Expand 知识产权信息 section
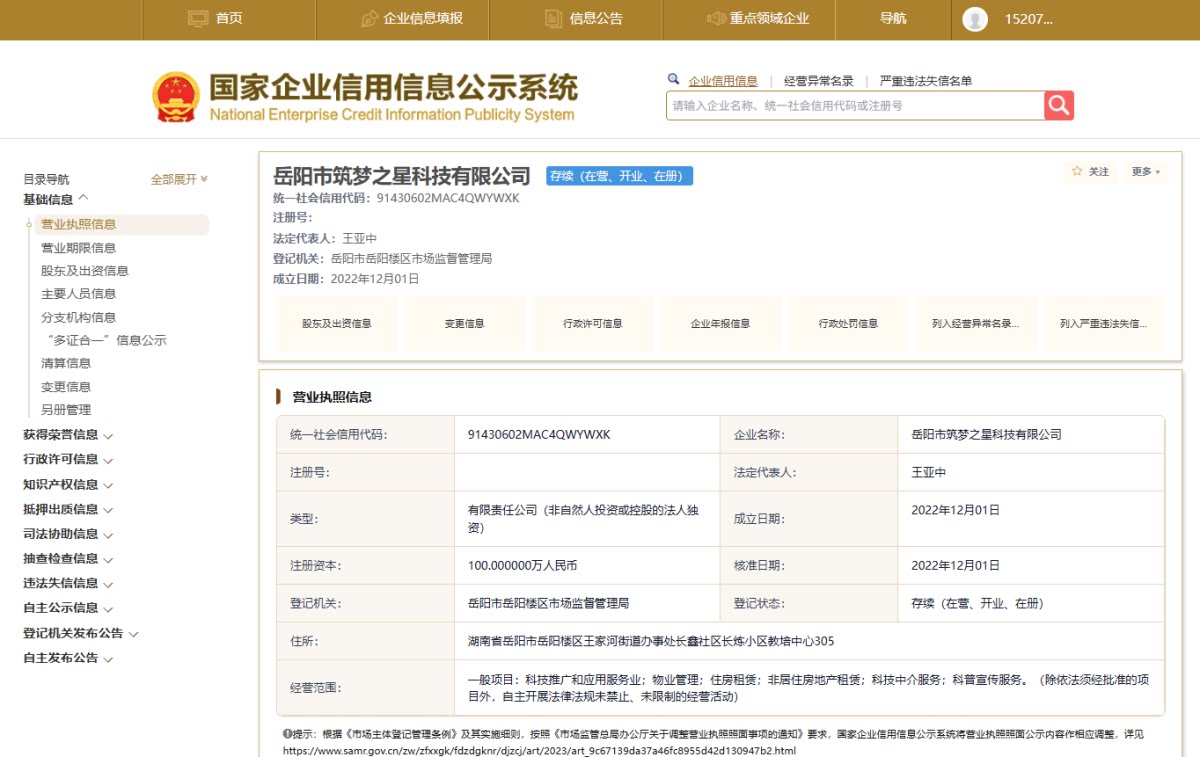 point(68,485)
